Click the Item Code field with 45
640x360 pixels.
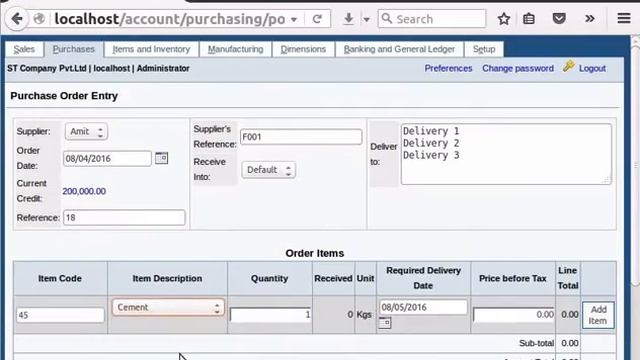[60, 315]
